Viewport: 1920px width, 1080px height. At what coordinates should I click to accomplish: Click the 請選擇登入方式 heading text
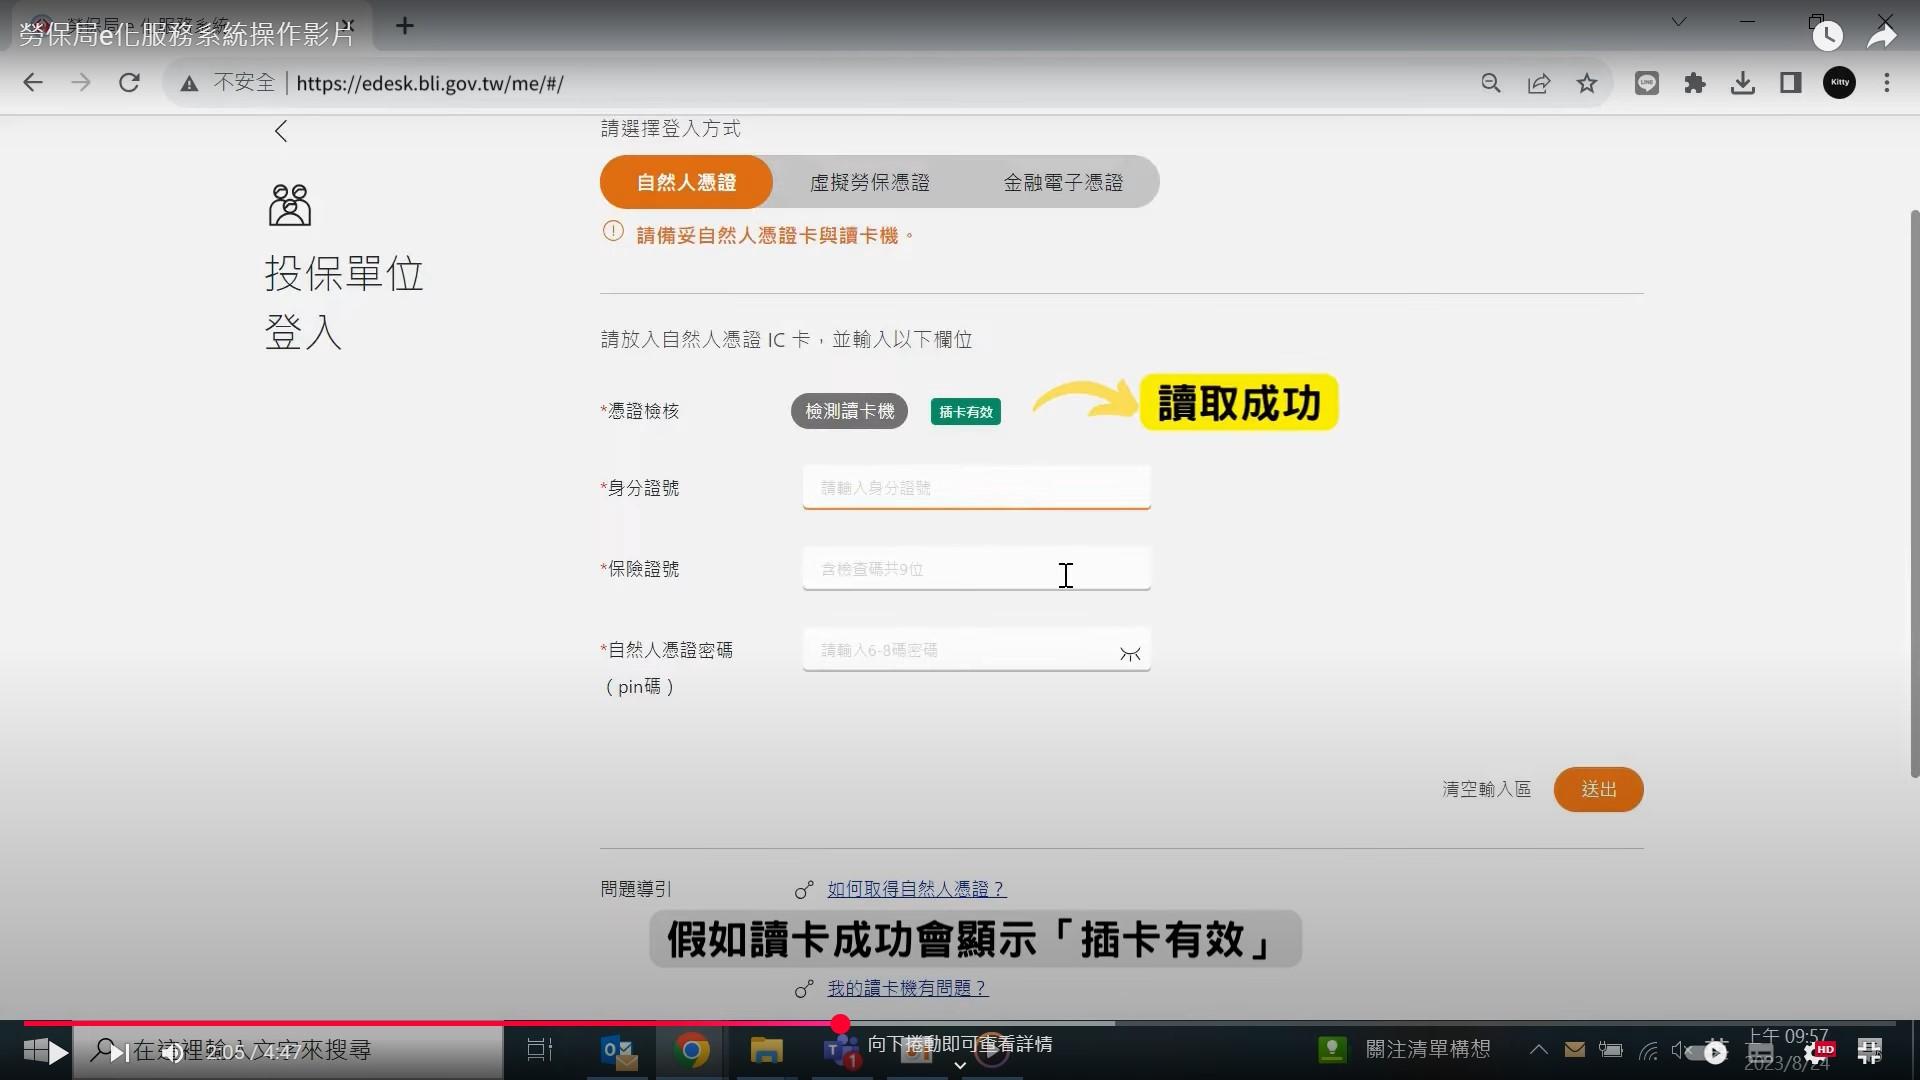[x=670, y=129]
